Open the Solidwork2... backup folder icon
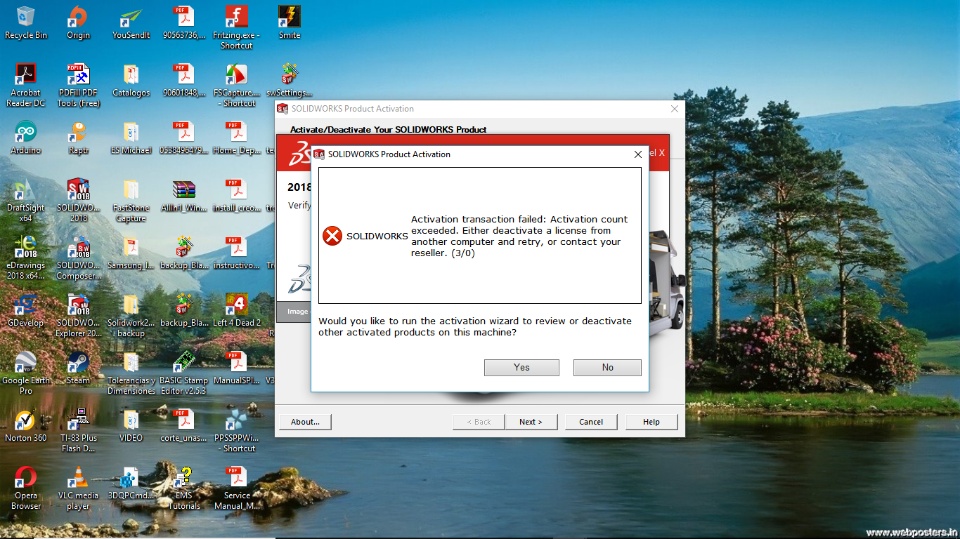960x539 pixels. pyautogui.click(x=131, y=315)
